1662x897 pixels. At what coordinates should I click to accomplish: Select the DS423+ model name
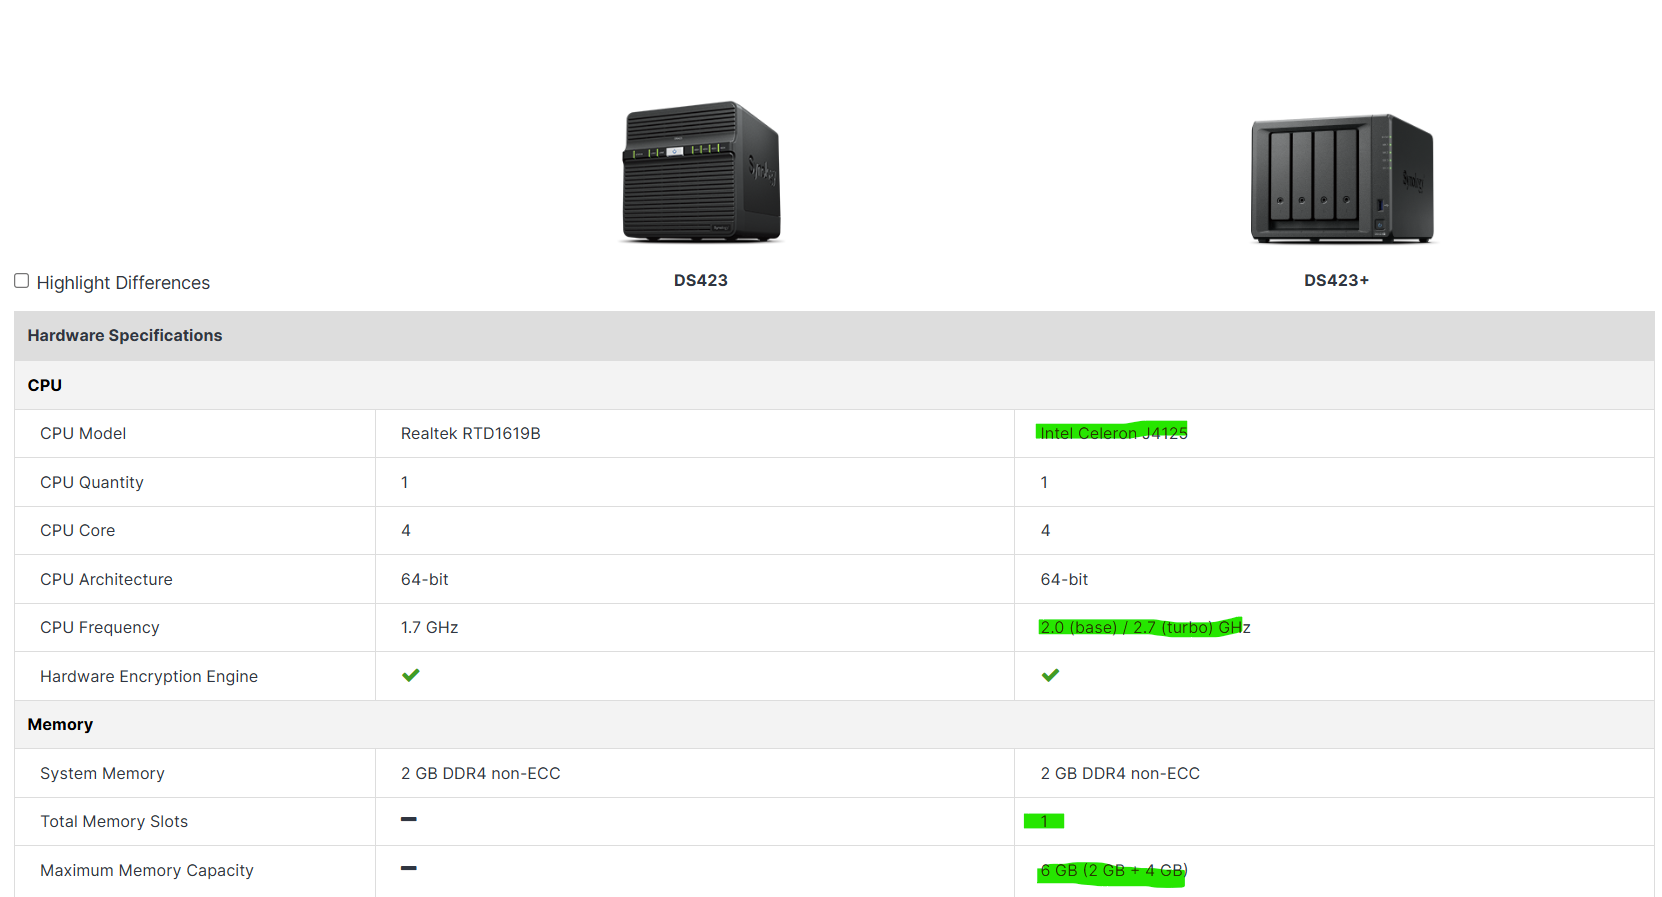[x=1336, y=281]
